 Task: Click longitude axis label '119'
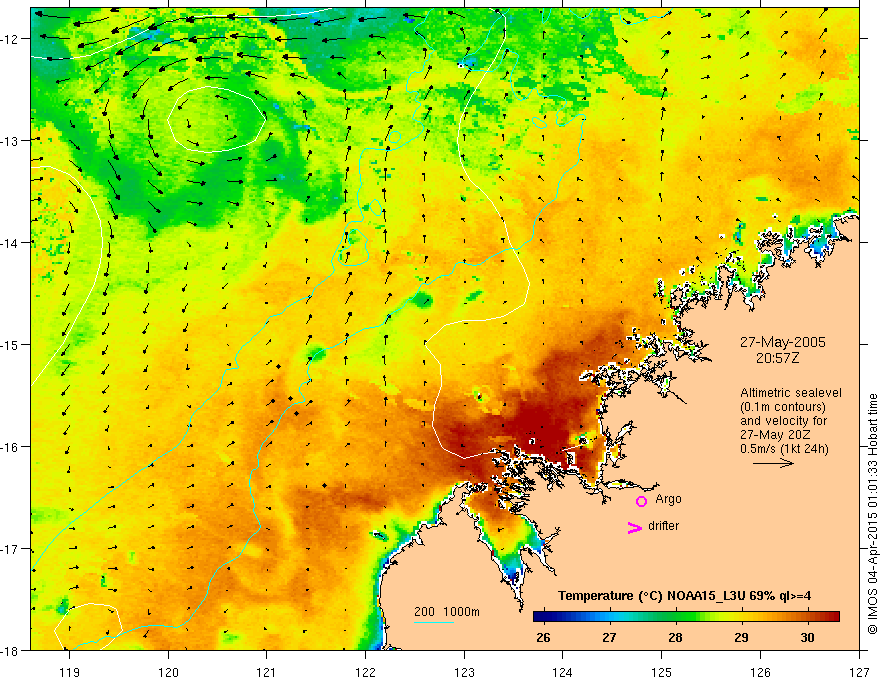pyautogui.click(x=70, y=673)
